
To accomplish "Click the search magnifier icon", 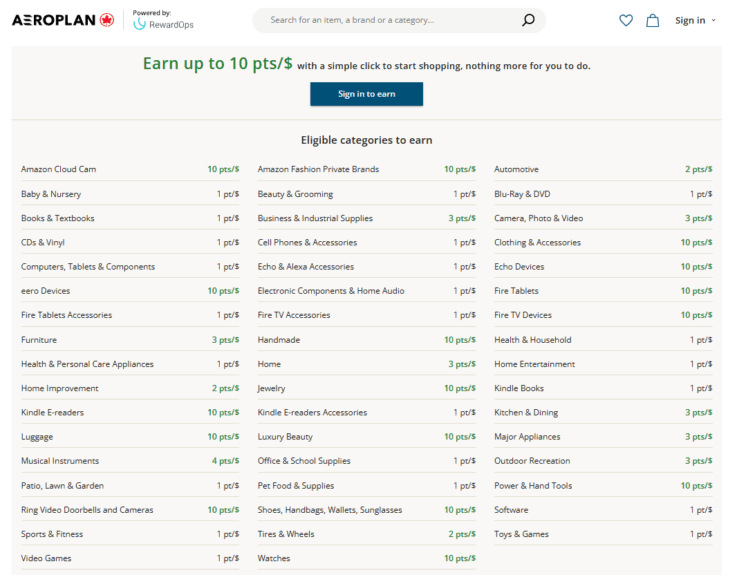I will pyautogui.click(x=528, y=20).
